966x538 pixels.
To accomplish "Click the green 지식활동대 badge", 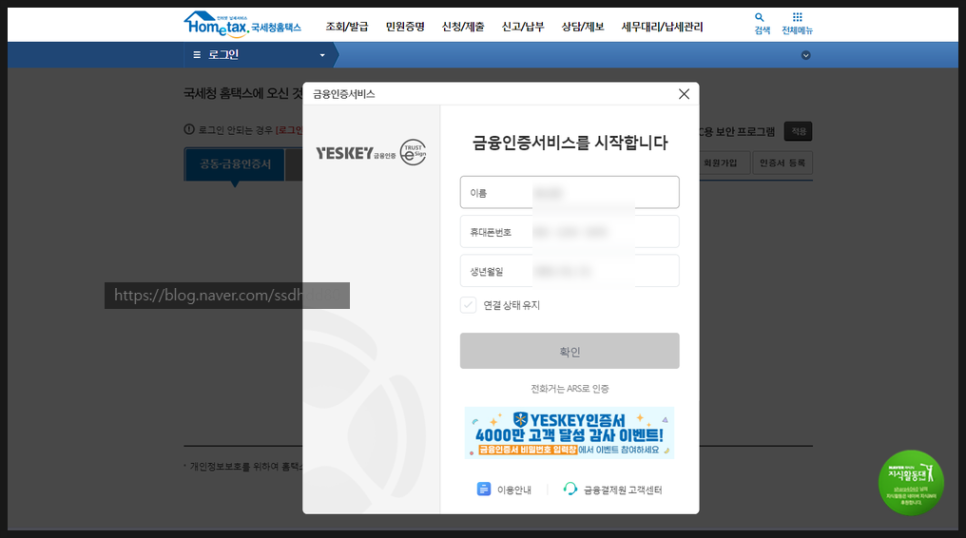I will click(x=911, y=483).
